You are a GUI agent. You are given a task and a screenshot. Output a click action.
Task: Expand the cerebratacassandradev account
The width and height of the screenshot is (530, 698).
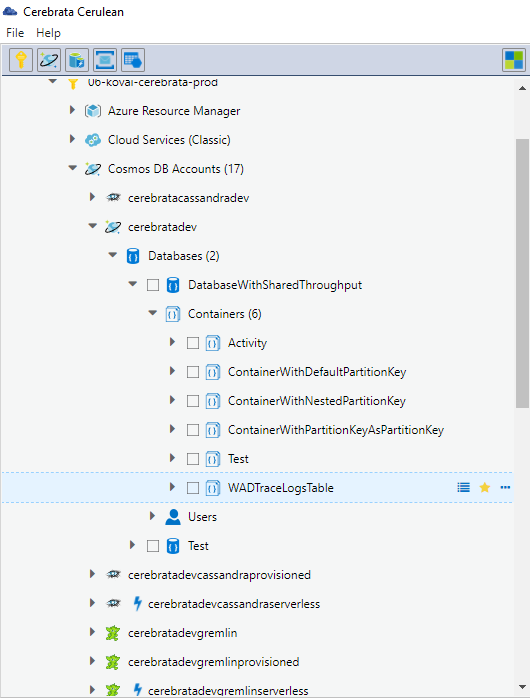point(92,196)
